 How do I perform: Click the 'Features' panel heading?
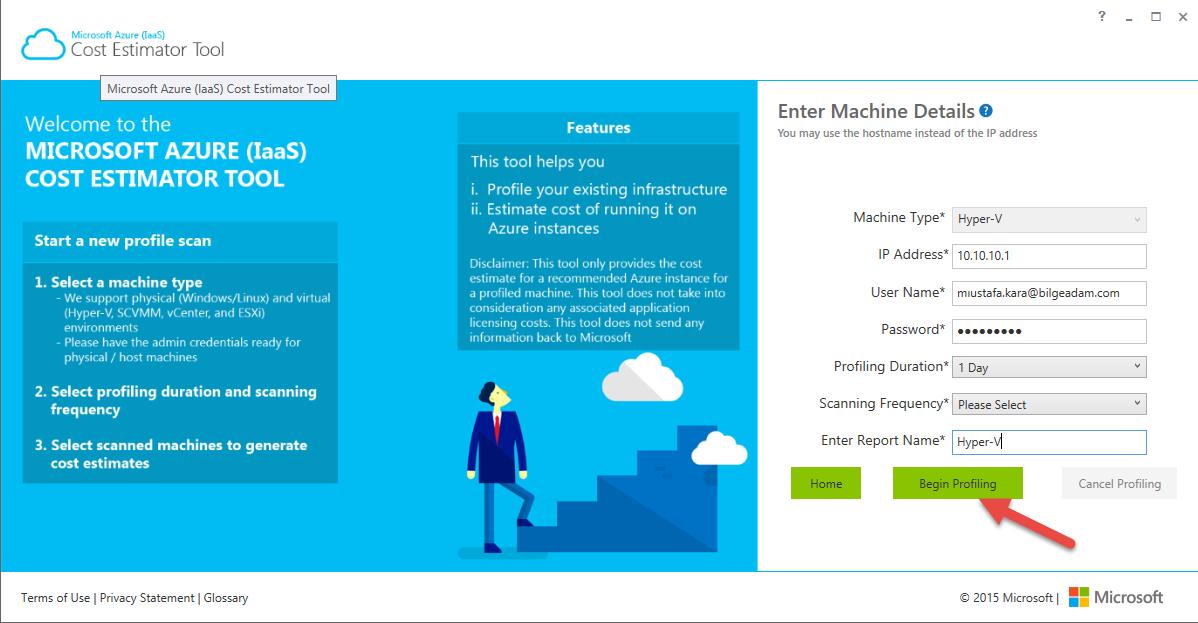coord(598,128)
